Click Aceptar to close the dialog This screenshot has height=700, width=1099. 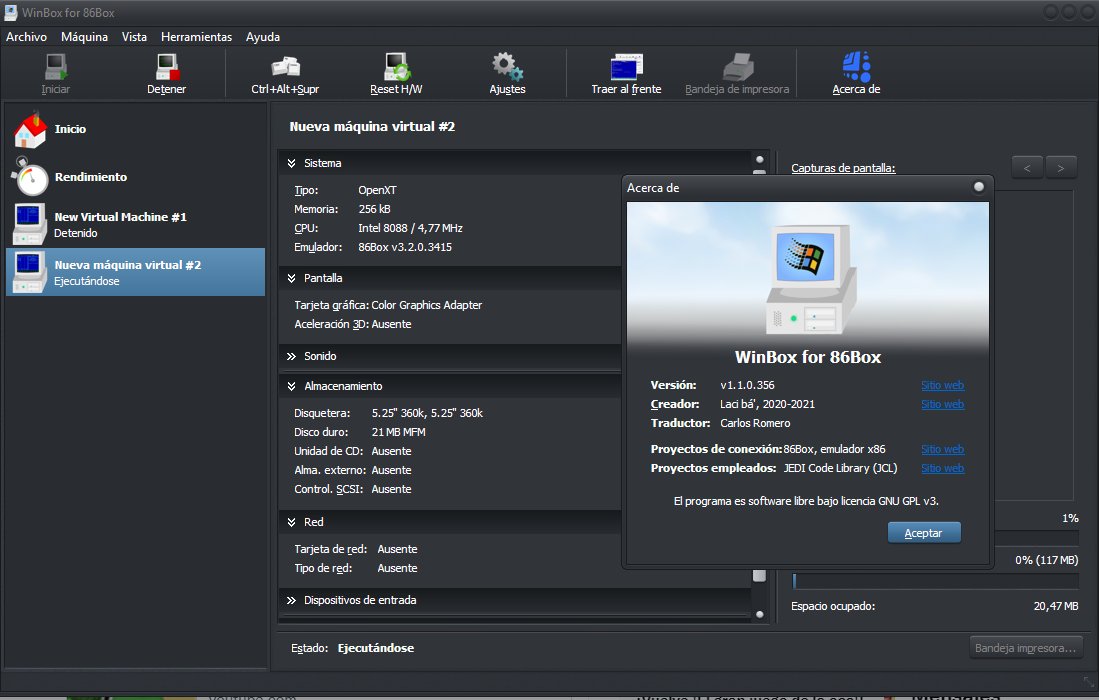924,533
